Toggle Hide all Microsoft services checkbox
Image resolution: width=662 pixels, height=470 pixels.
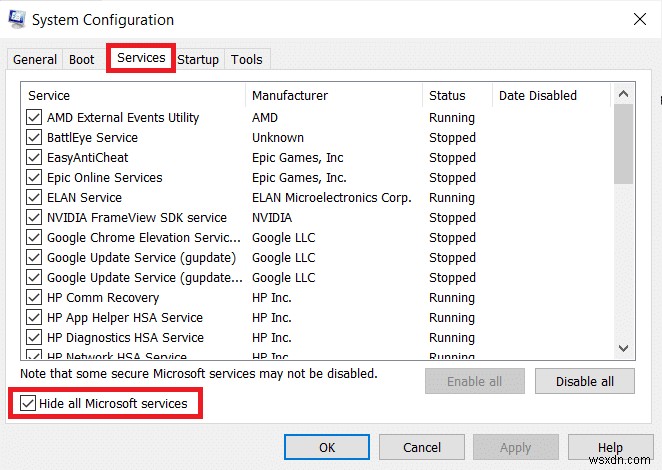click(x=29, y=404)
